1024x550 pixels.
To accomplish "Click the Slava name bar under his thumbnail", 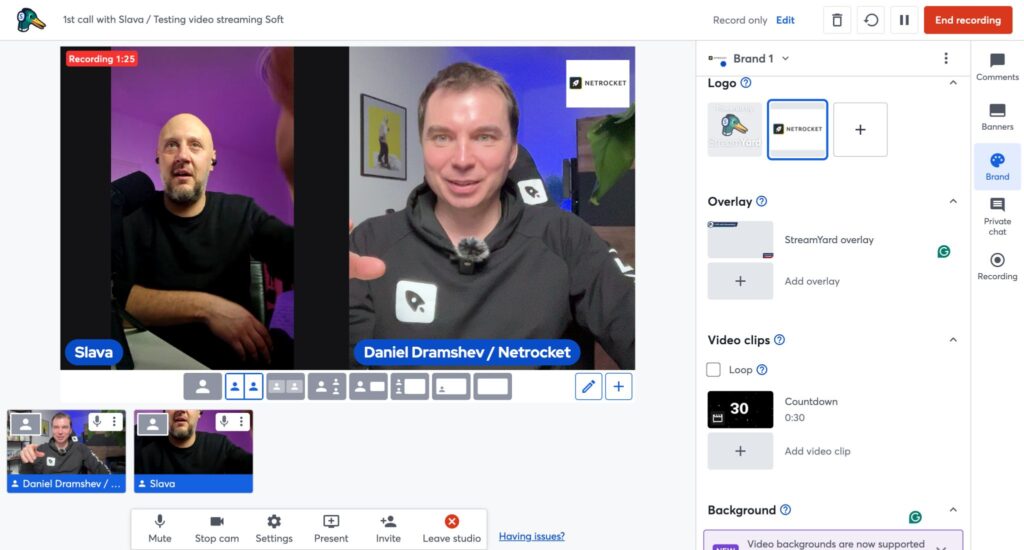I will coord(193,483).
